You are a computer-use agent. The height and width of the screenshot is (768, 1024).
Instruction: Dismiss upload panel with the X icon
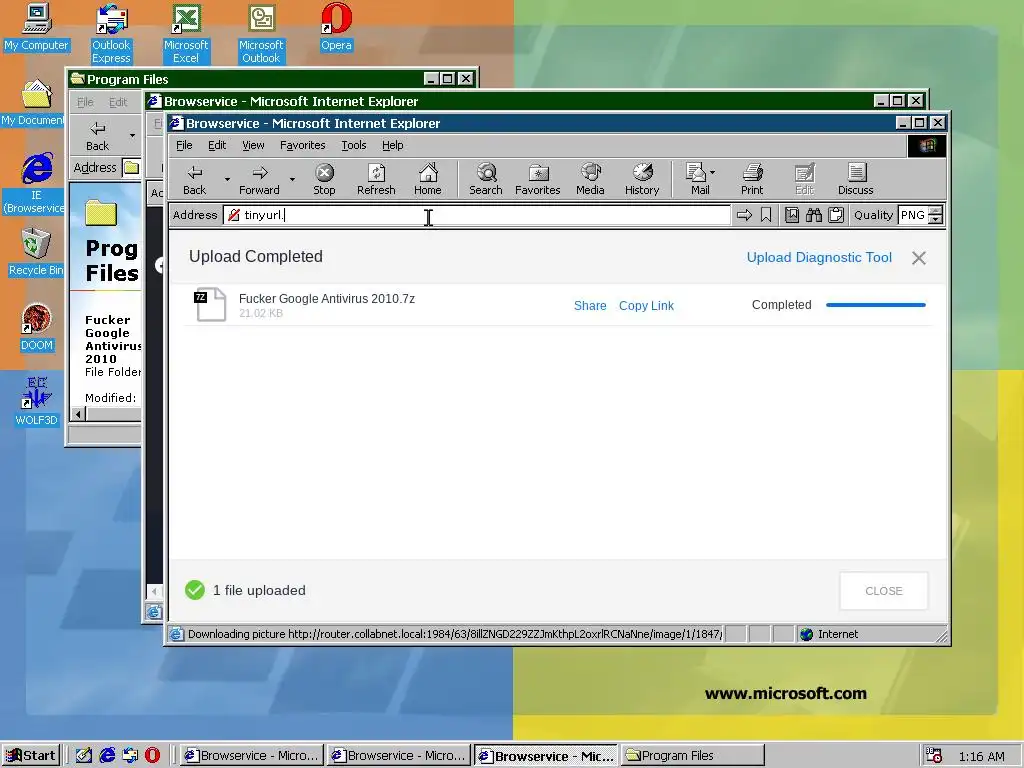click(919, 258)
